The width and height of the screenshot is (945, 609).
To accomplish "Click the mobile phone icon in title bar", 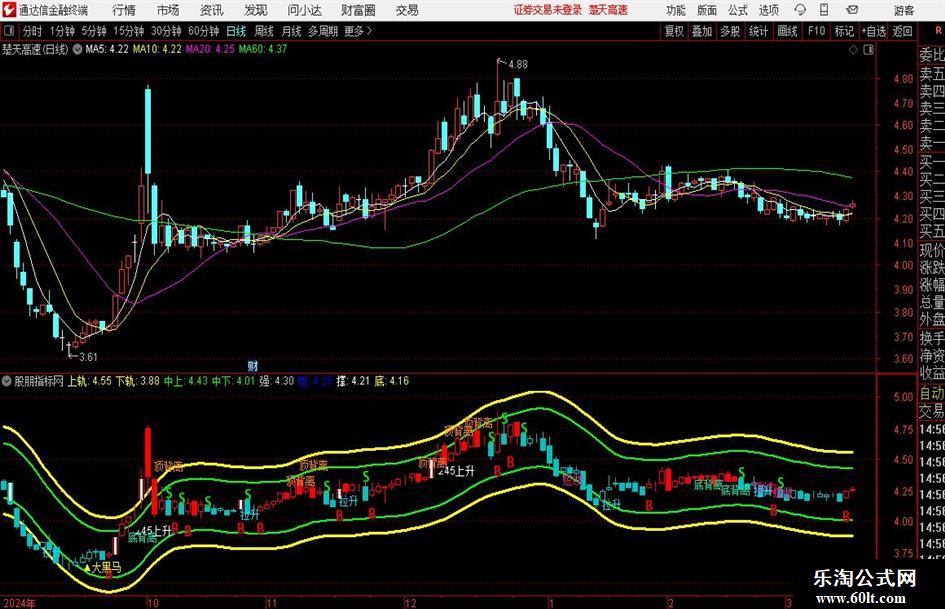I will 824,10.
